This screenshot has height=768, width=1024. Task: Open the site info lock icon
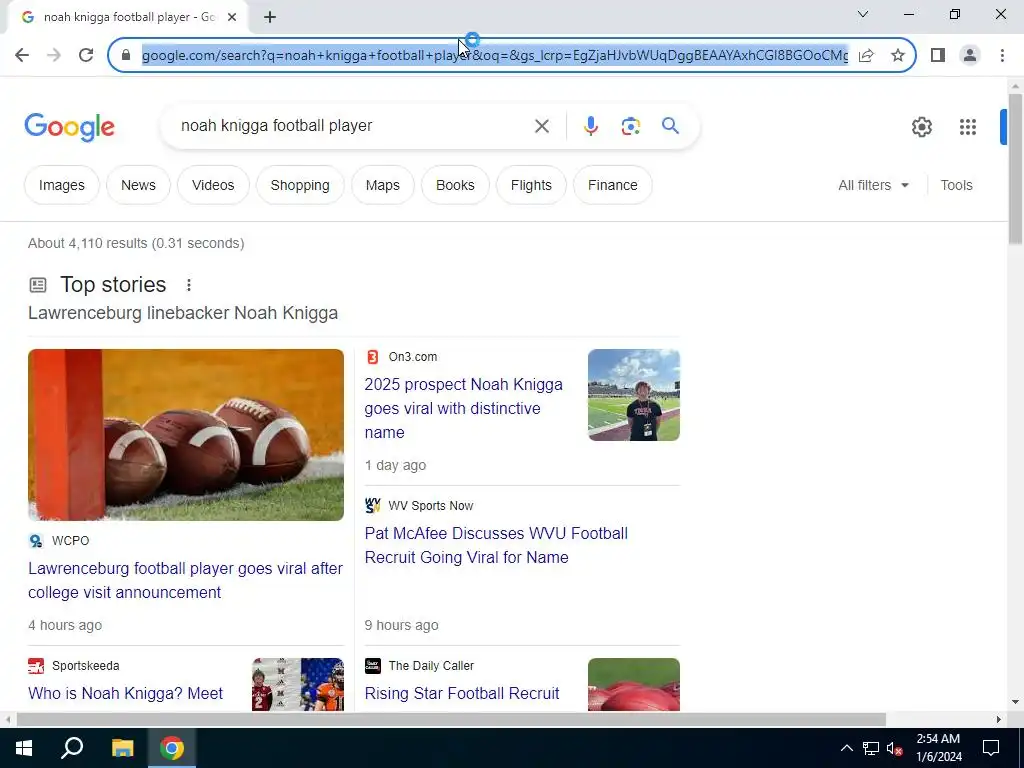126,55
